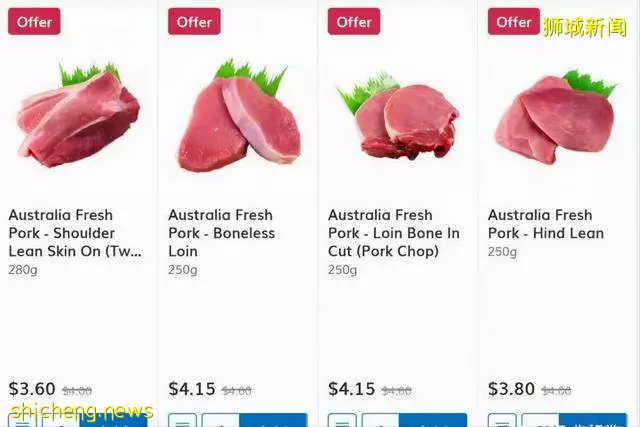Open Australia Fresh Pork Boneless Loin title

click(222, 233)
